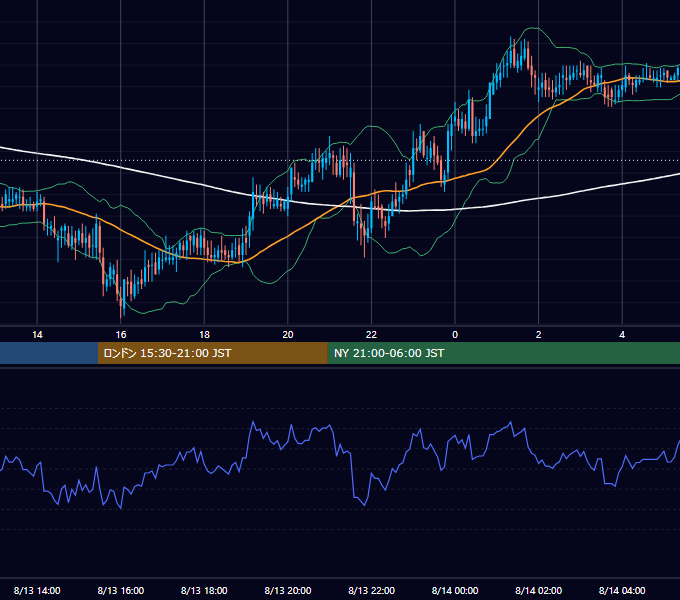Click the 14 hour axis label
The width and height of the screenshot is (680, 600).
pos(37,335)
